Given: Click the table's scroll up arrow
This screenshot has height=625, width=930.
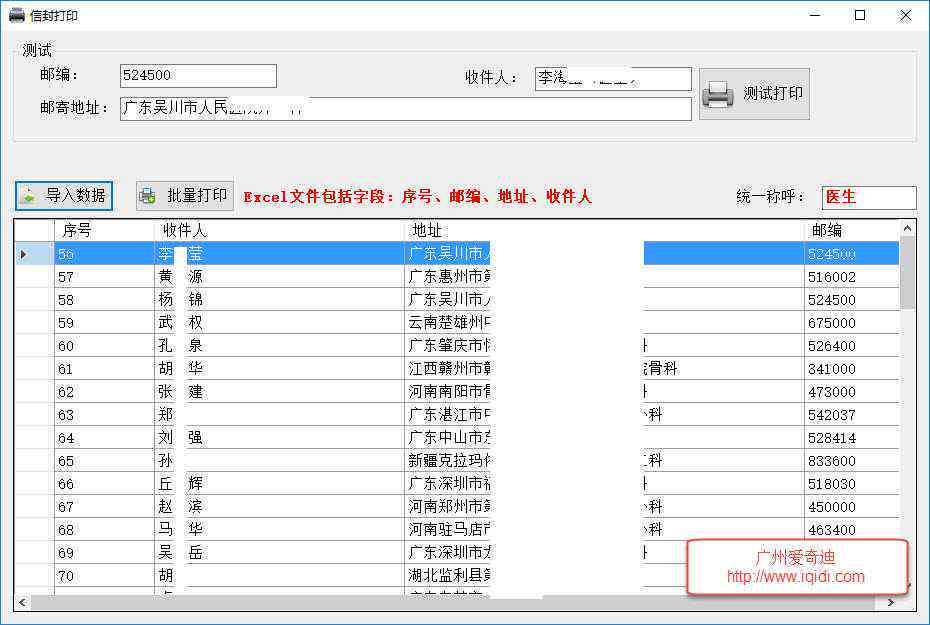Looking at the screenshot, I should (907, 228).
